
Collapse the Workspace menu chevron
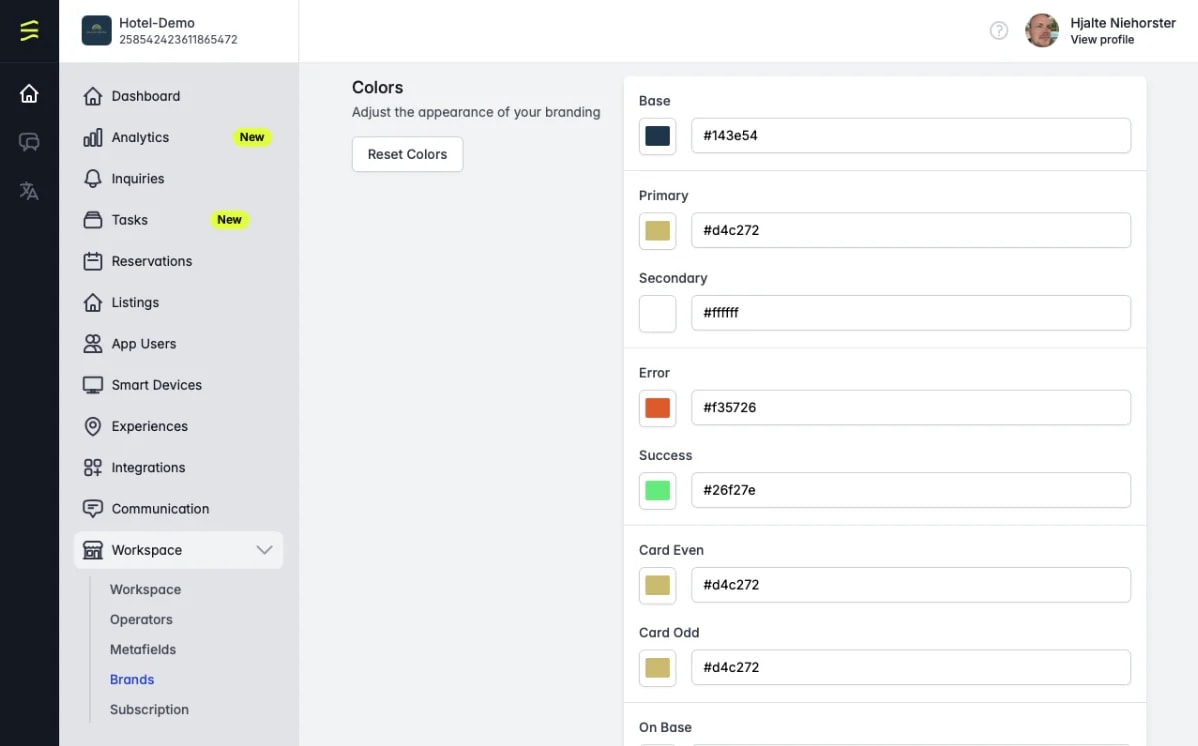[264, 550]
